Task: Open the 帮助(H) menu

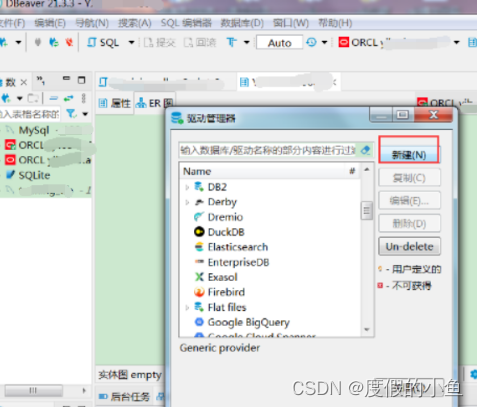Action: (335, 23)
